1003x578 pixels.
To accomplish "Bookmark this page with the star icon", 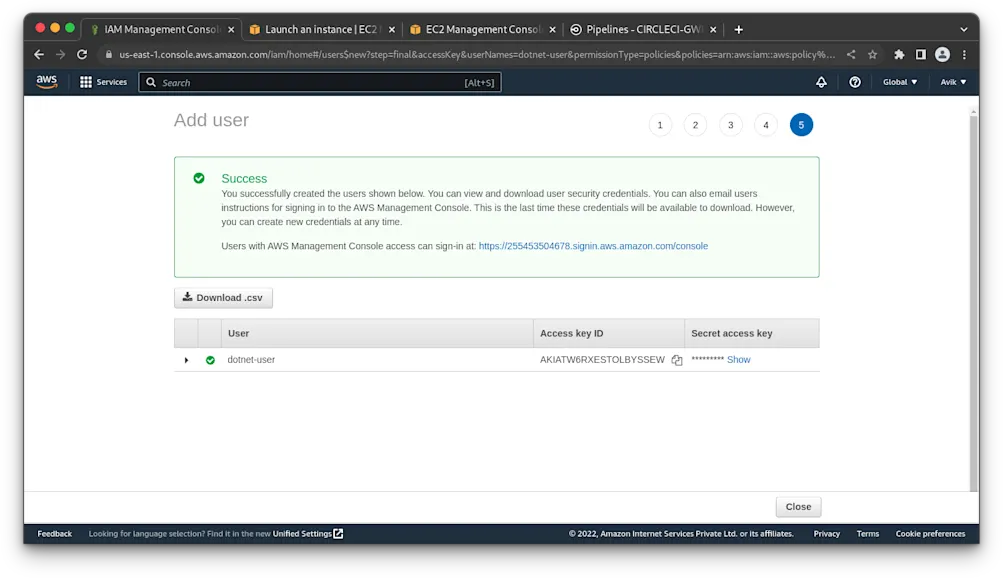I will pos(871,54).
